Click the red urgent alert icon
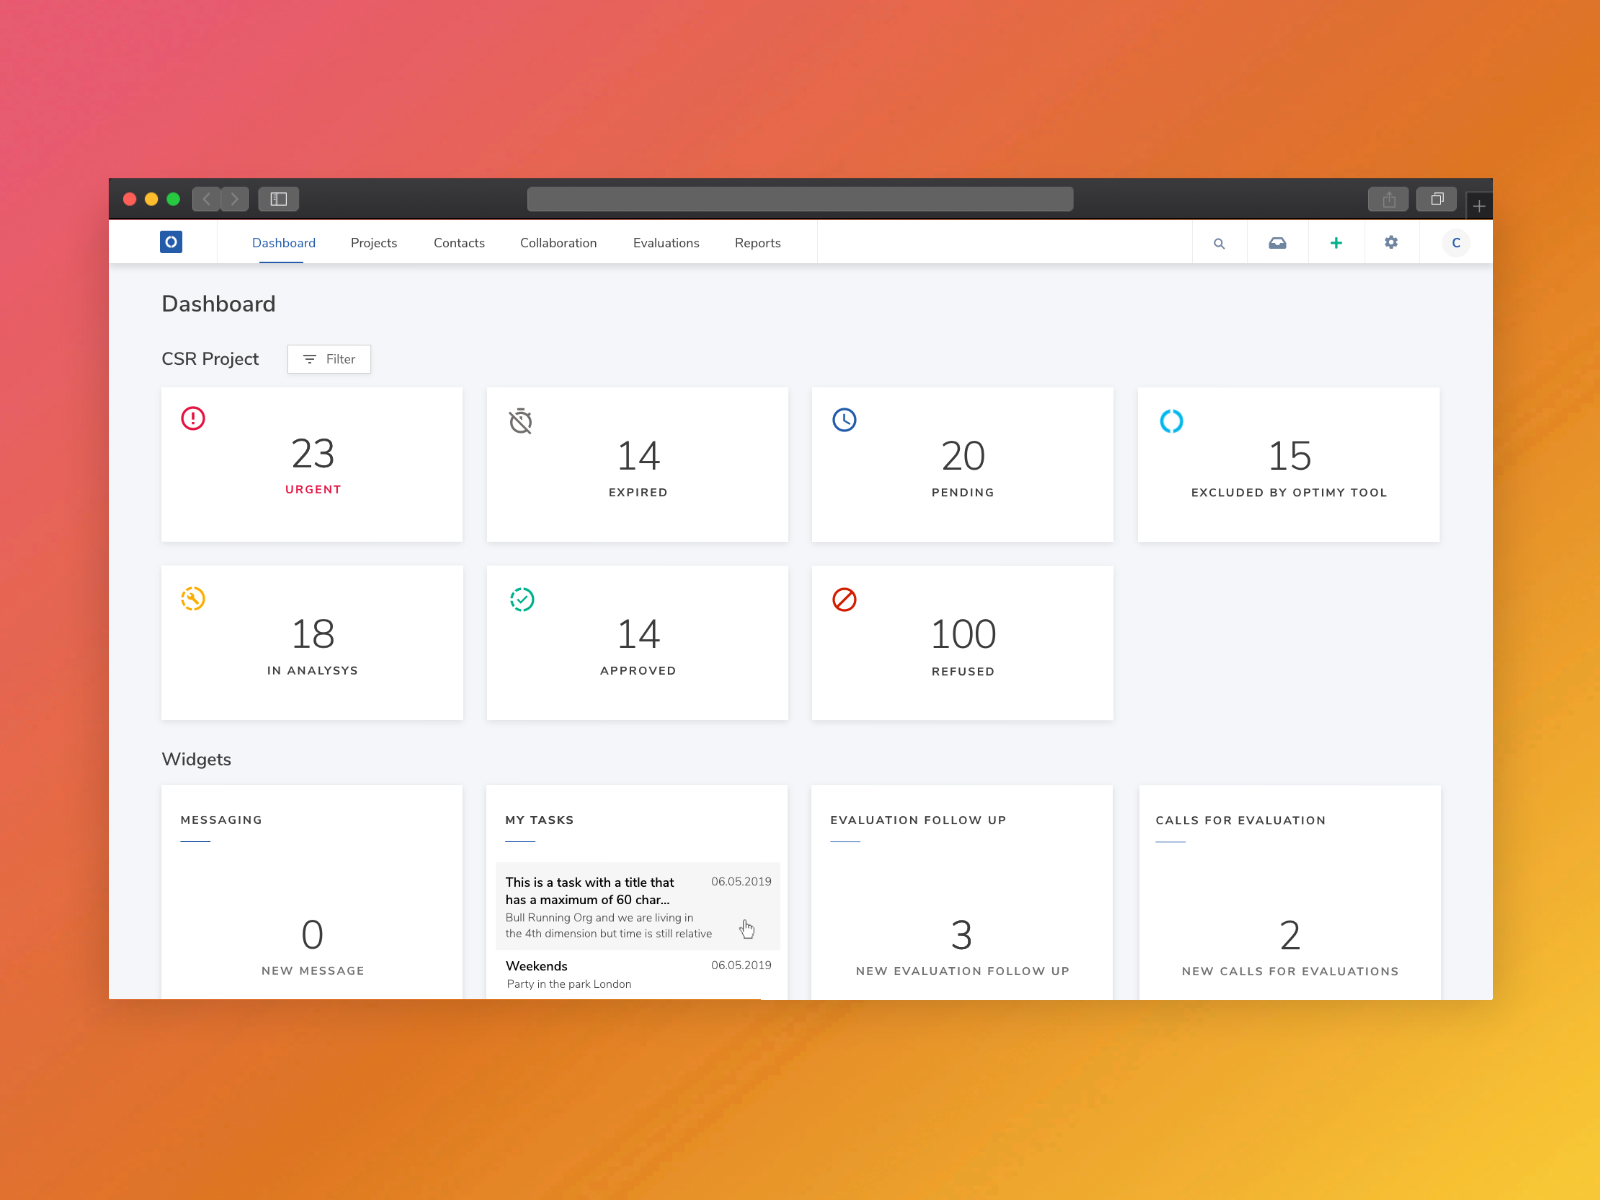This screenshot has width=1600, height=1200. [x=193, y=418]
